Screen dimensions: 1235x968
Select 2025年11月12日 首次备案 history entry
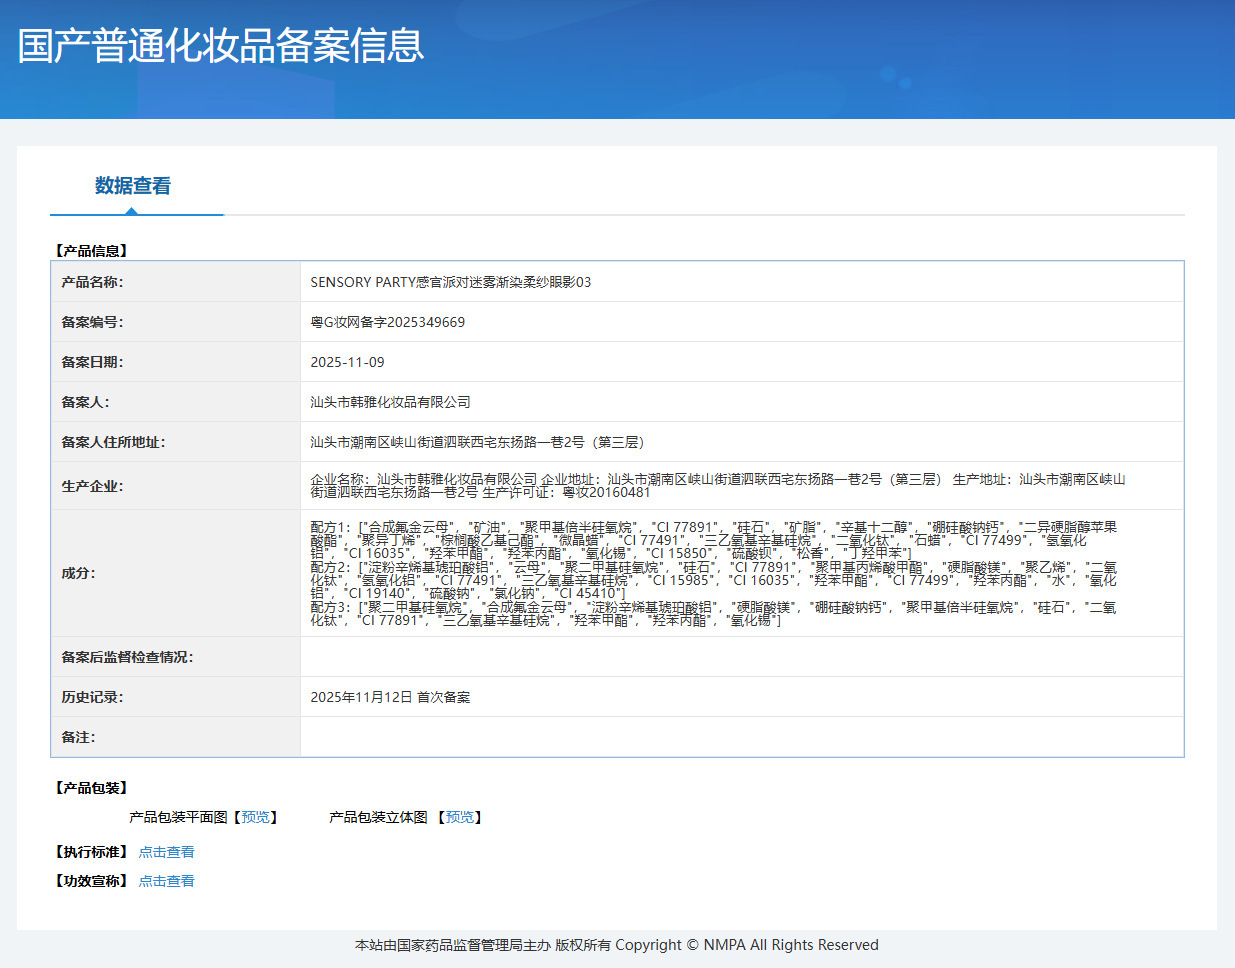coord(390,697)
